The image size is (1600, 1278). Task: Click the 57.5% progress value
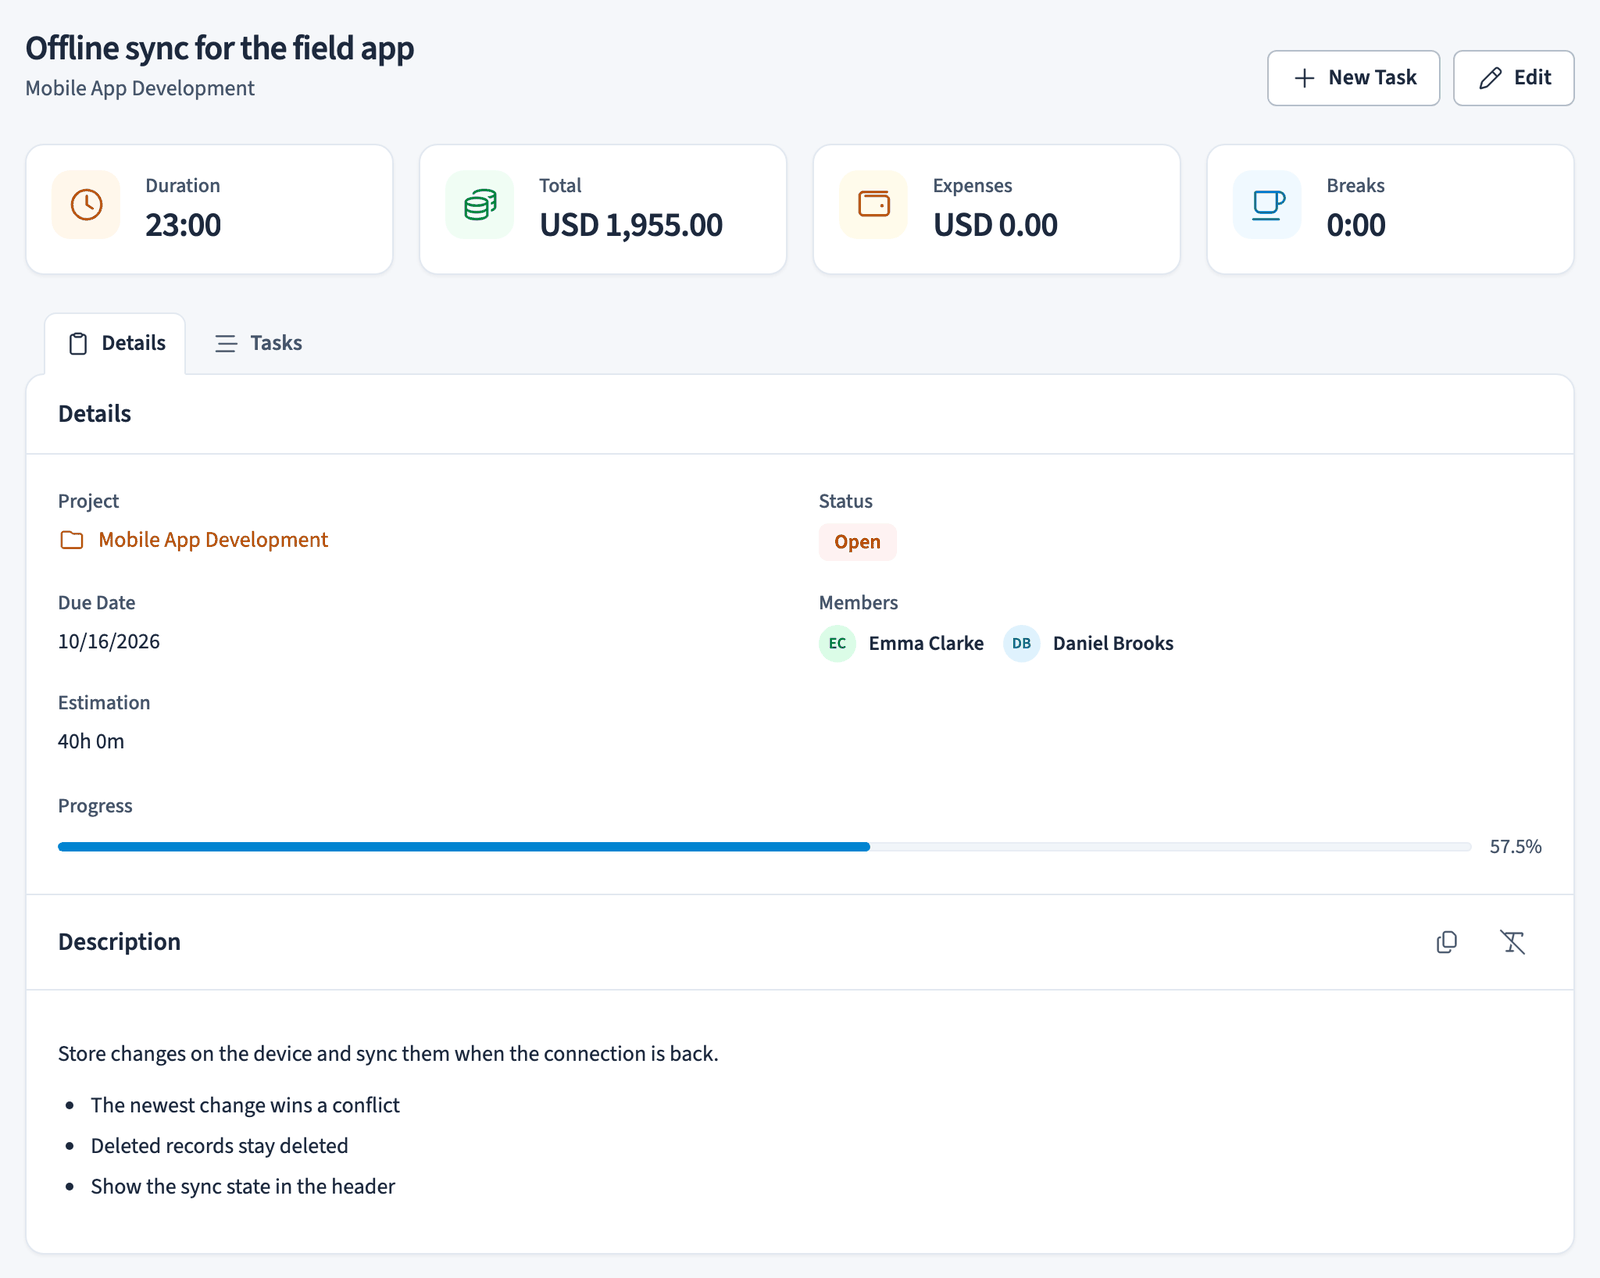(x=1515, y=847)
